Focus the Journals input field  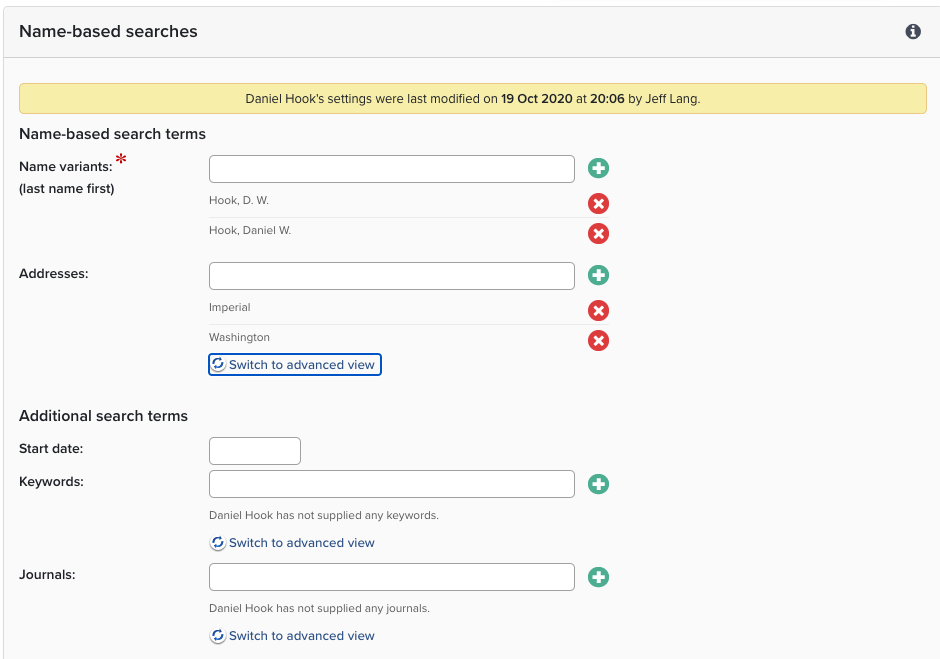[x=391, y=577]
